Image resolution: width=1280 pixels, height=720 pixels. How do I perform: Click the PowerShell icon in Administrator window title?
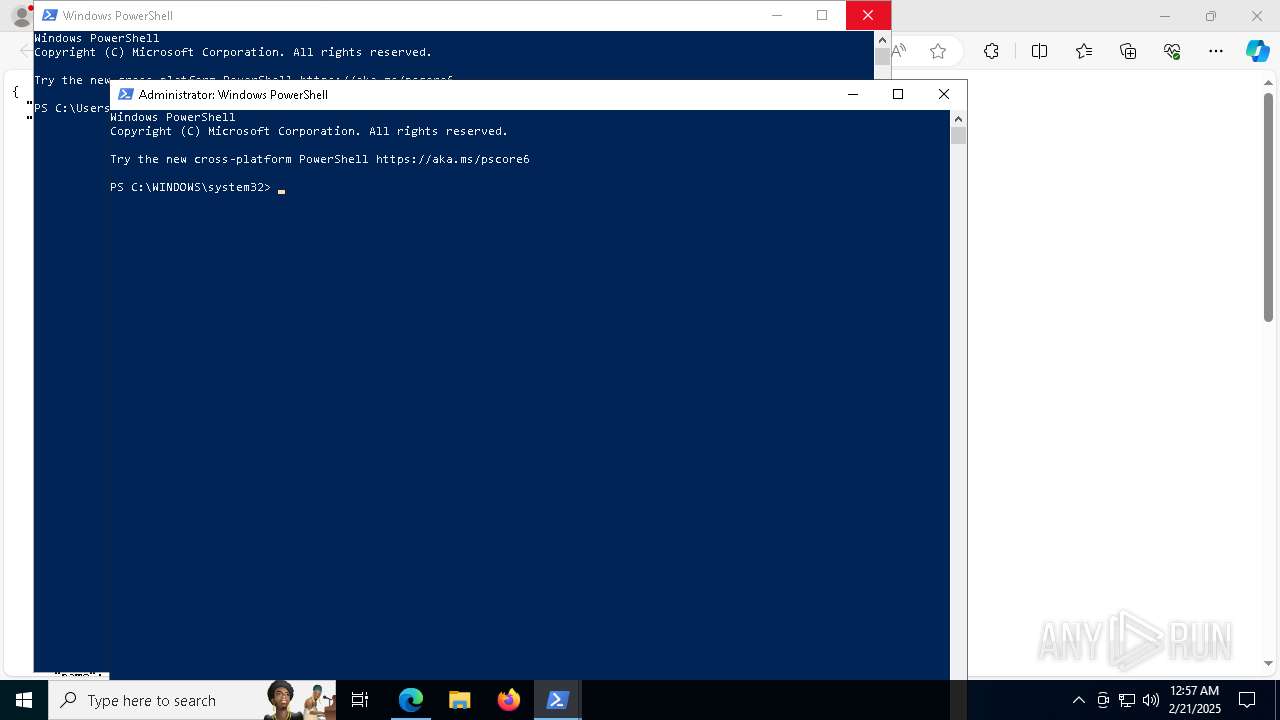[126, 94]
